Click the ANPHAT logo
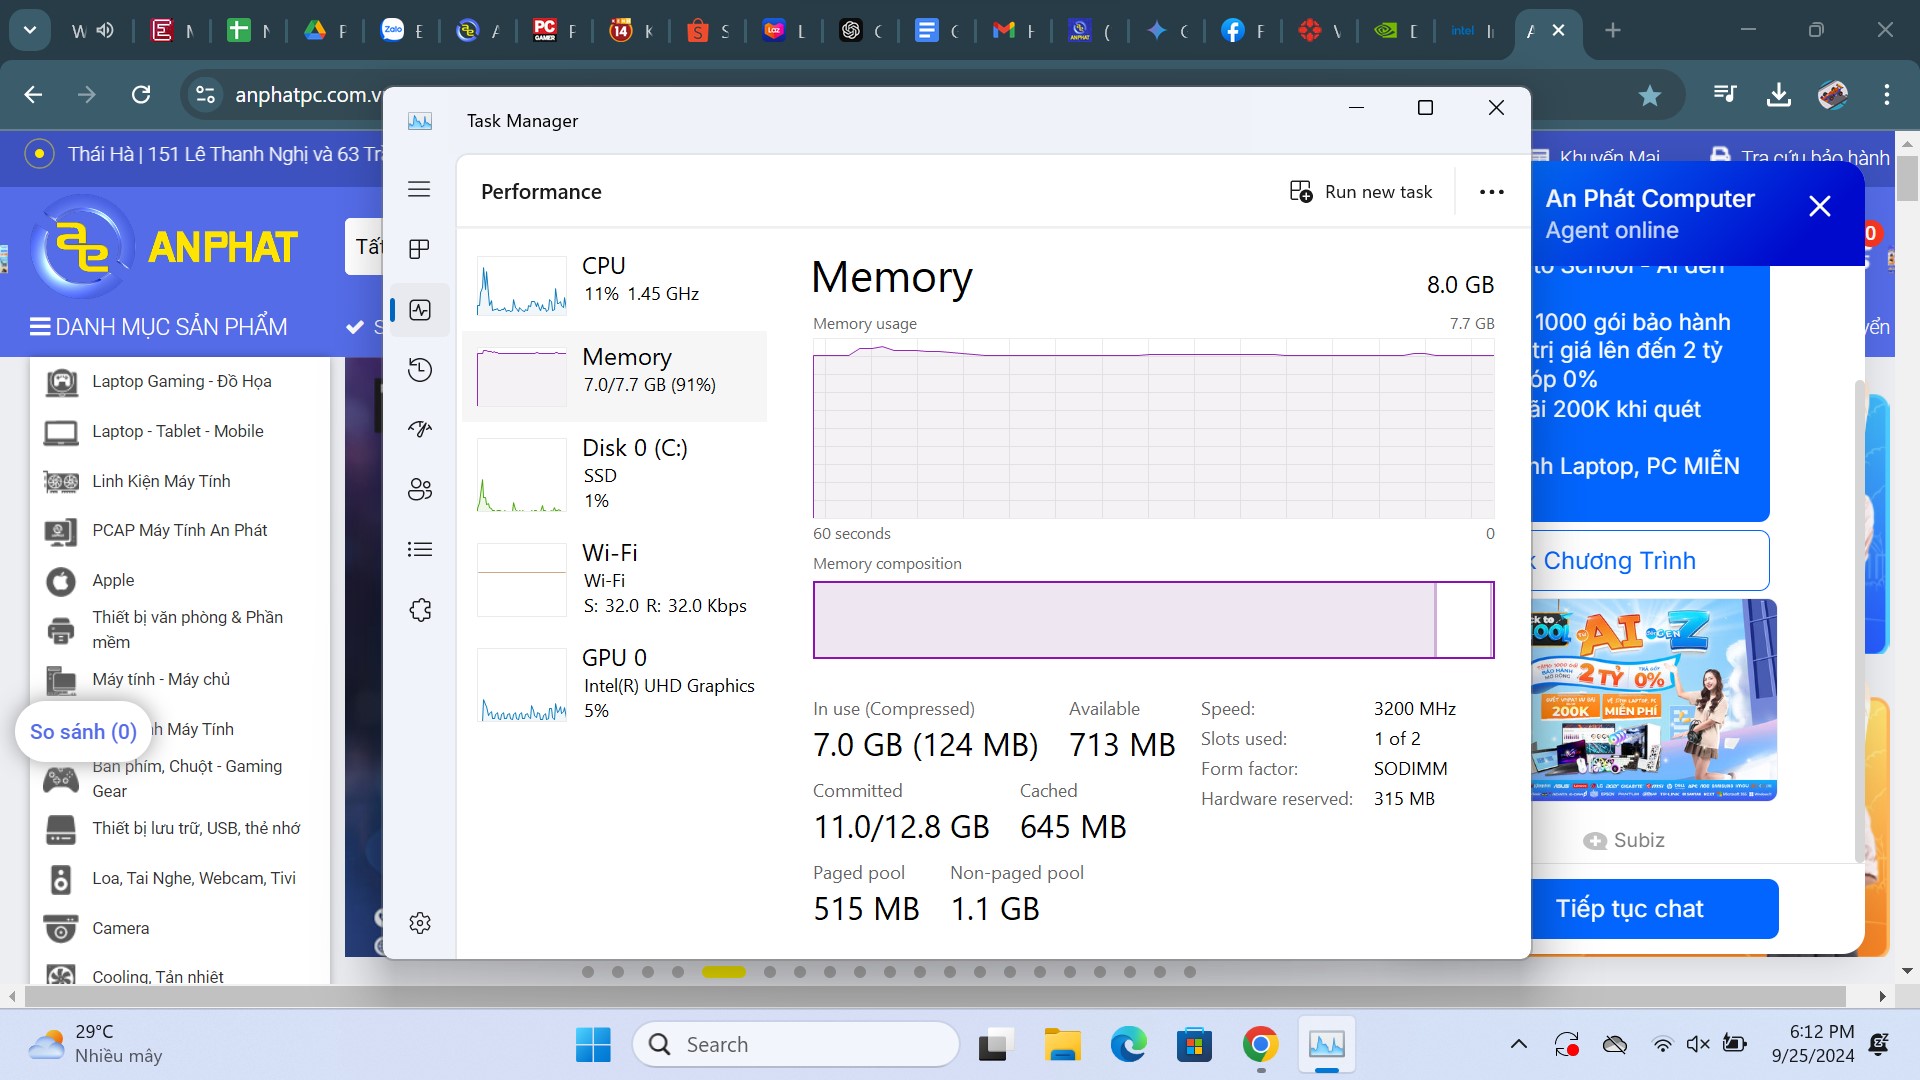 [165, 247]
